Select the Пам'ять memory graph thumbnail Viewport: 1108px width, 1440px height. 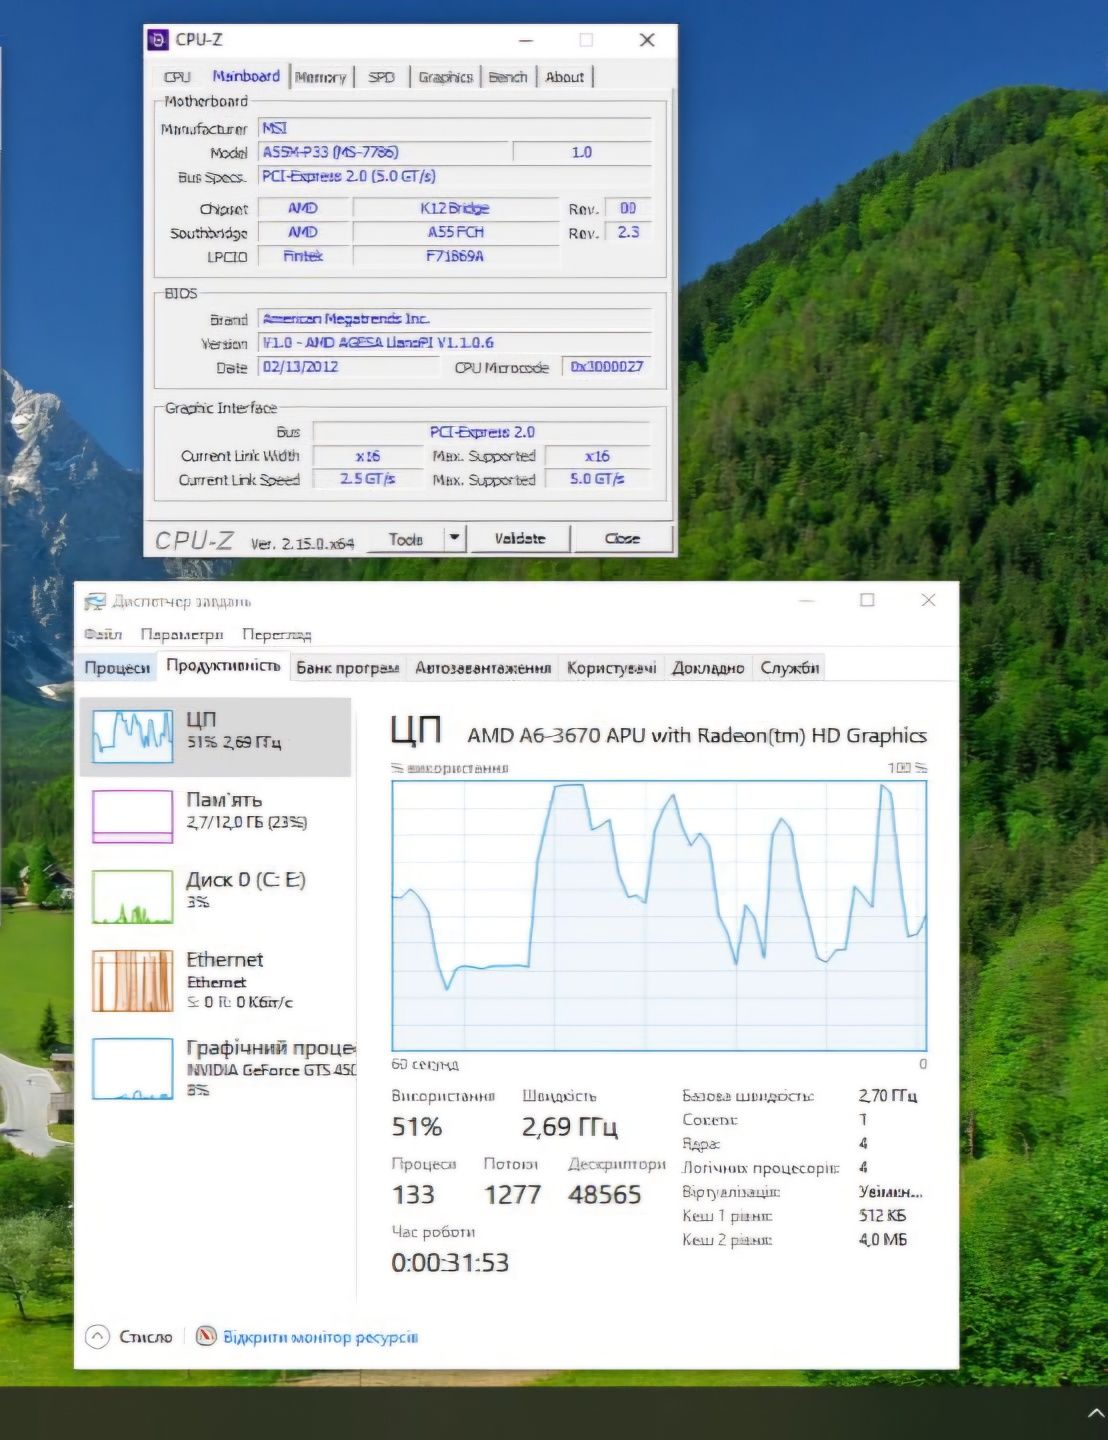pyautogui.click(x=132, y=816)
